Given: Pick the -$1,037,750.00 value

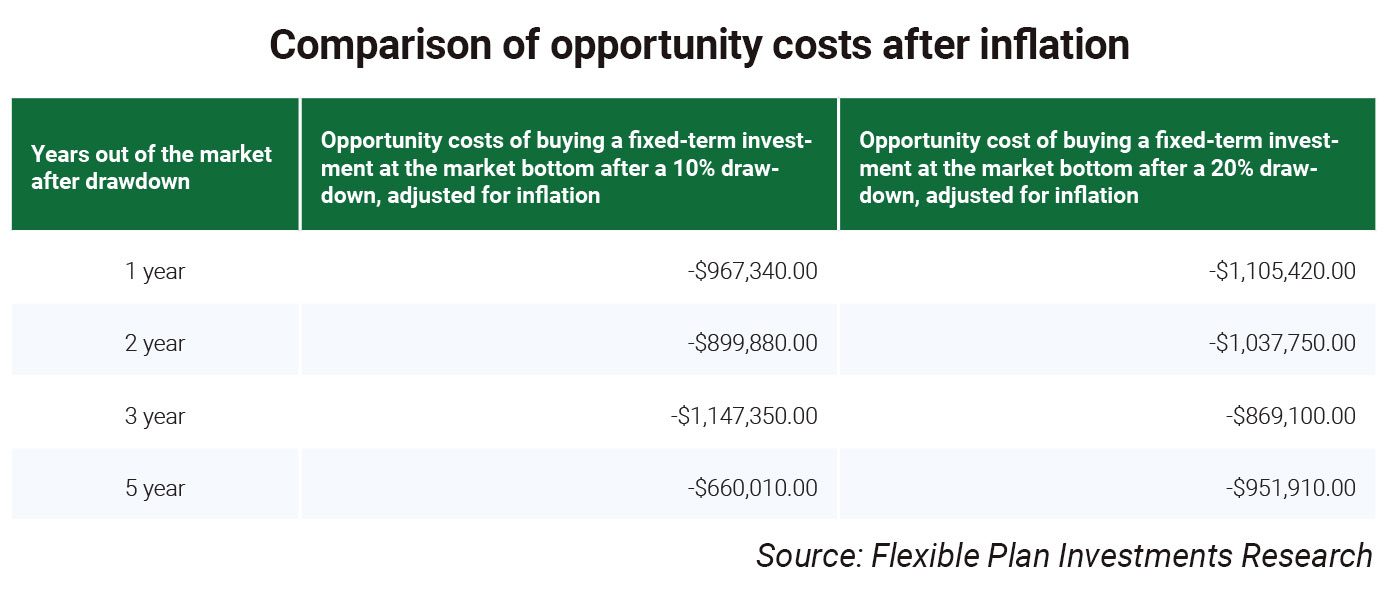Looking at the screenshot, I should click(x=1283, y=343).
